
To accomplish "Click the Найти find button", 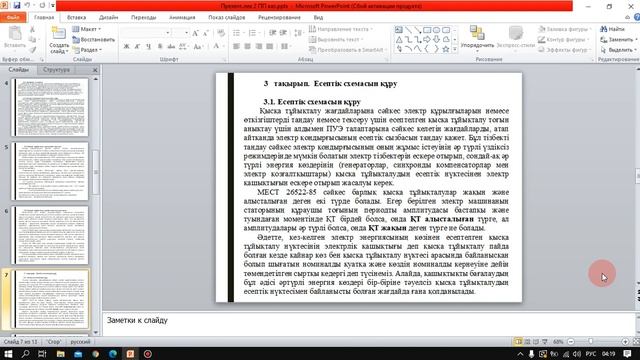I will coord(613,29).
